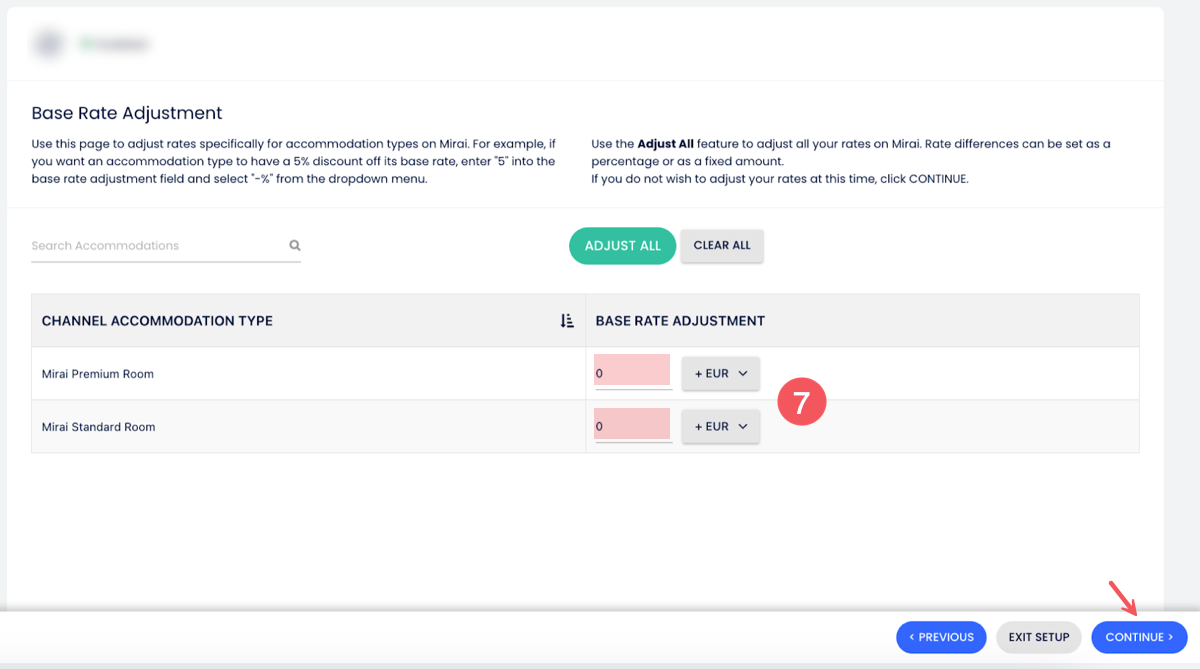Click the blurred profile avatar at top
The image size is (1200, 669).
coord(46,44)
